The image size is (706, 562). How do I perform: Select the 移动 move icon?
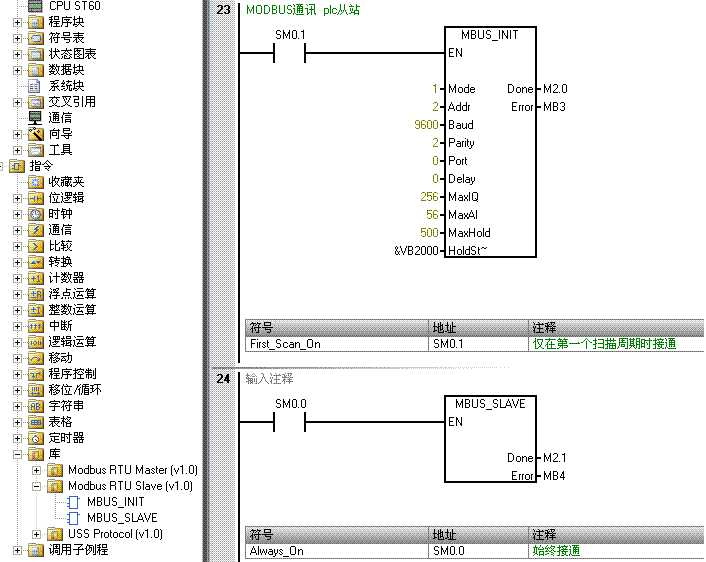pyautogui.click(x=36, y=358)
